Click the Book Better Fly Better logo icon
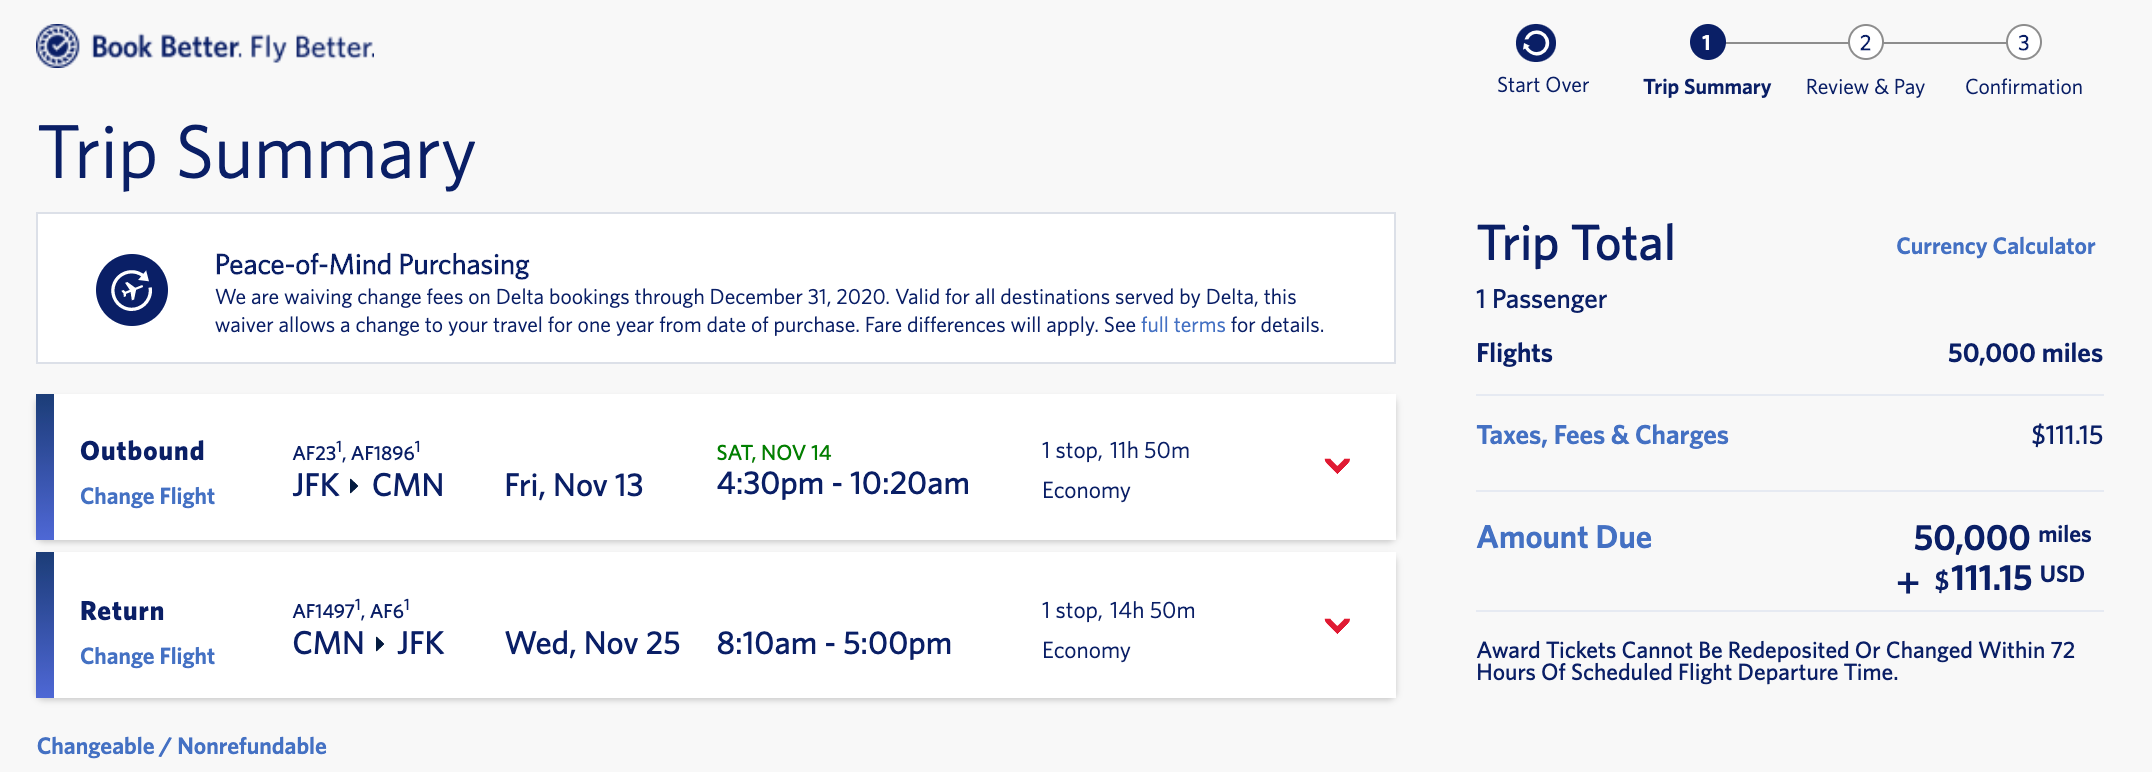Screen dimensions: 2152x772 57,46
